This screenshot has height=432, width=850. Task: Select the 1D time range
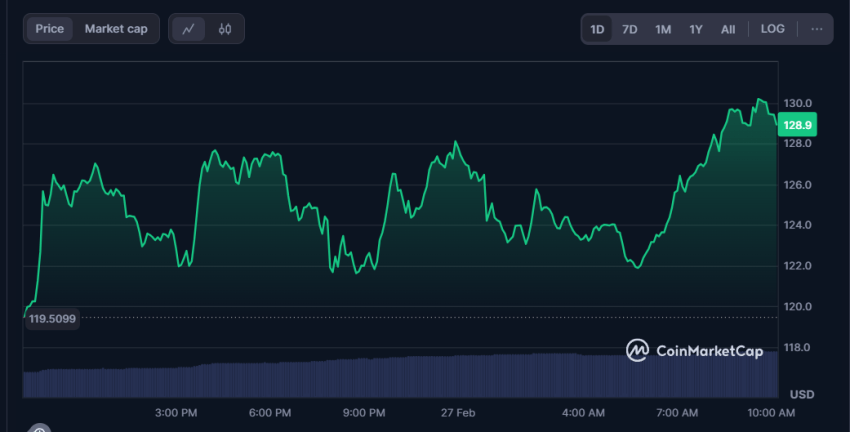597,29
